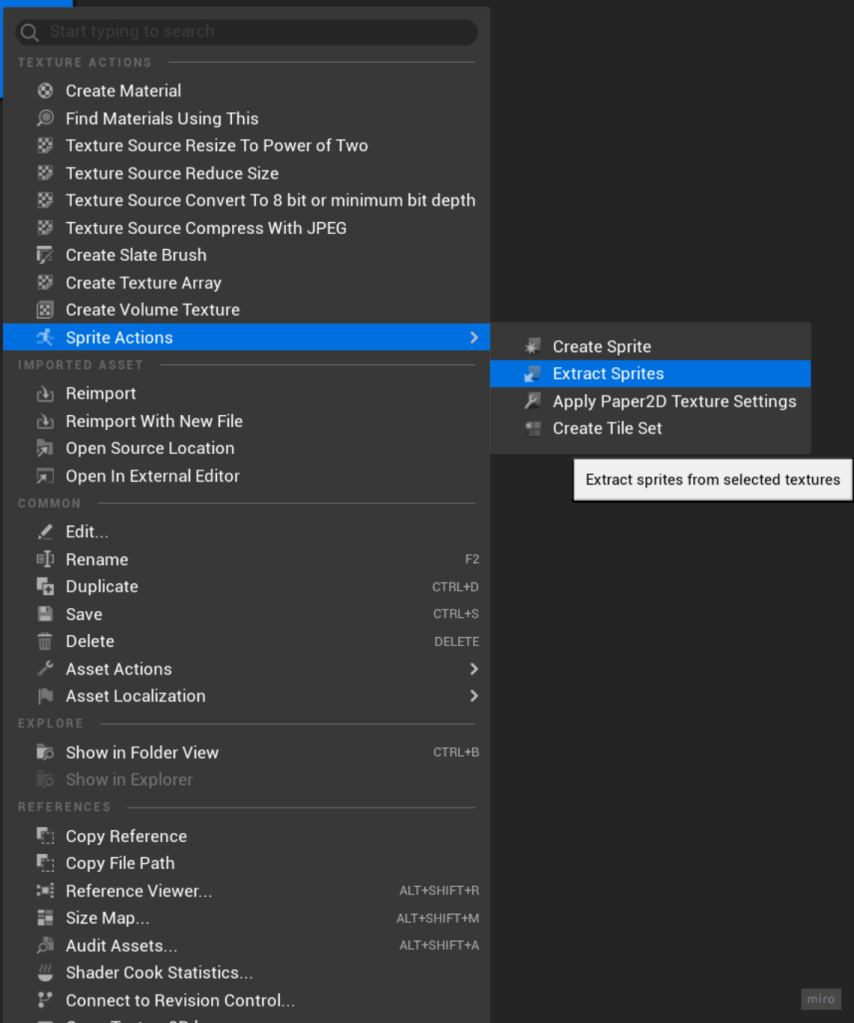
Task: Open Size Map from the References section
Action: pos(107,918)
